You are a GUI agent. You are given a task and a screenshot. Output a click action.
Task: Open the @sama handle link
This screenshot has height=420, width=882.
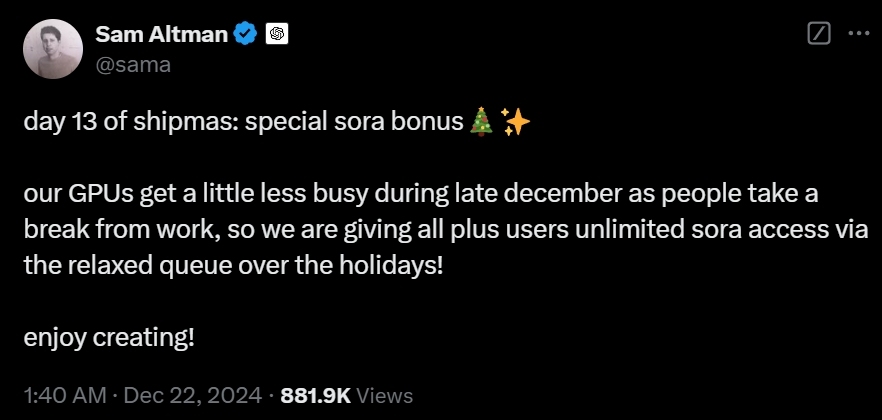pyautogui.click(x=133, y=64)
